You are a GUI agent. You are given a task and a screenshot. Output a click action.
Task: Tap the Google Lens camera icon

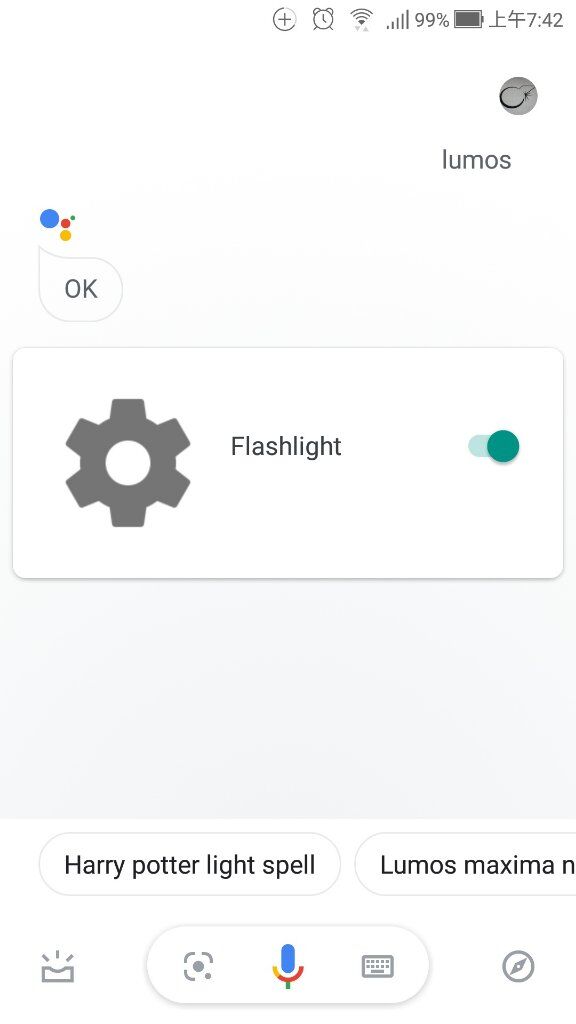tap(198, 966)
